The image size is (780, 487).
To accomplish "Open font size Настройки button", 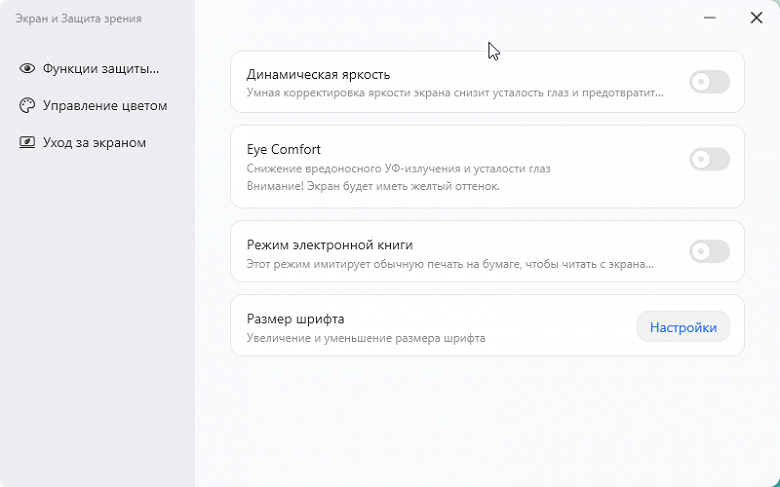I will pyautogui.click(x=683, y=327).
